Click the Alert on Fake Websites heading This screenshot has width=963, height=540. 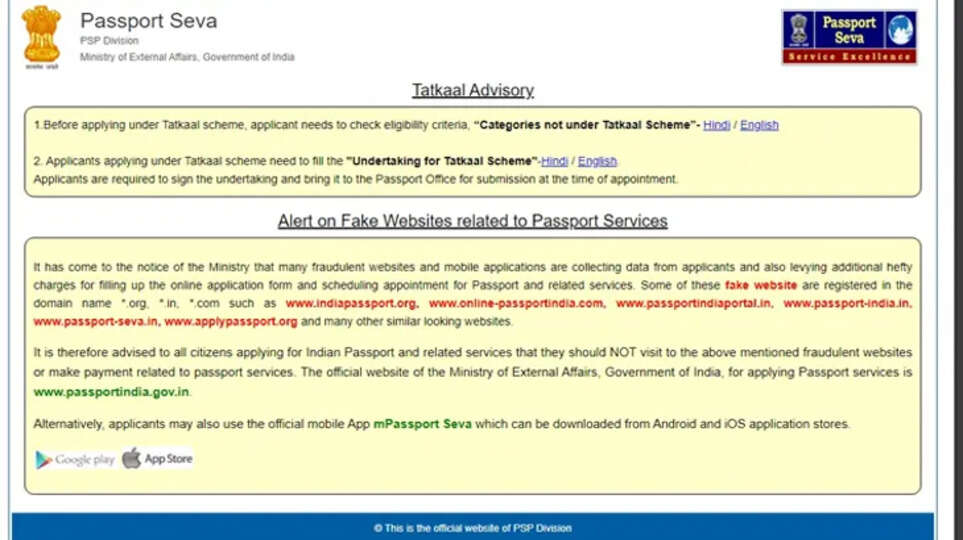pyautogui.click(x=473, y=221)
